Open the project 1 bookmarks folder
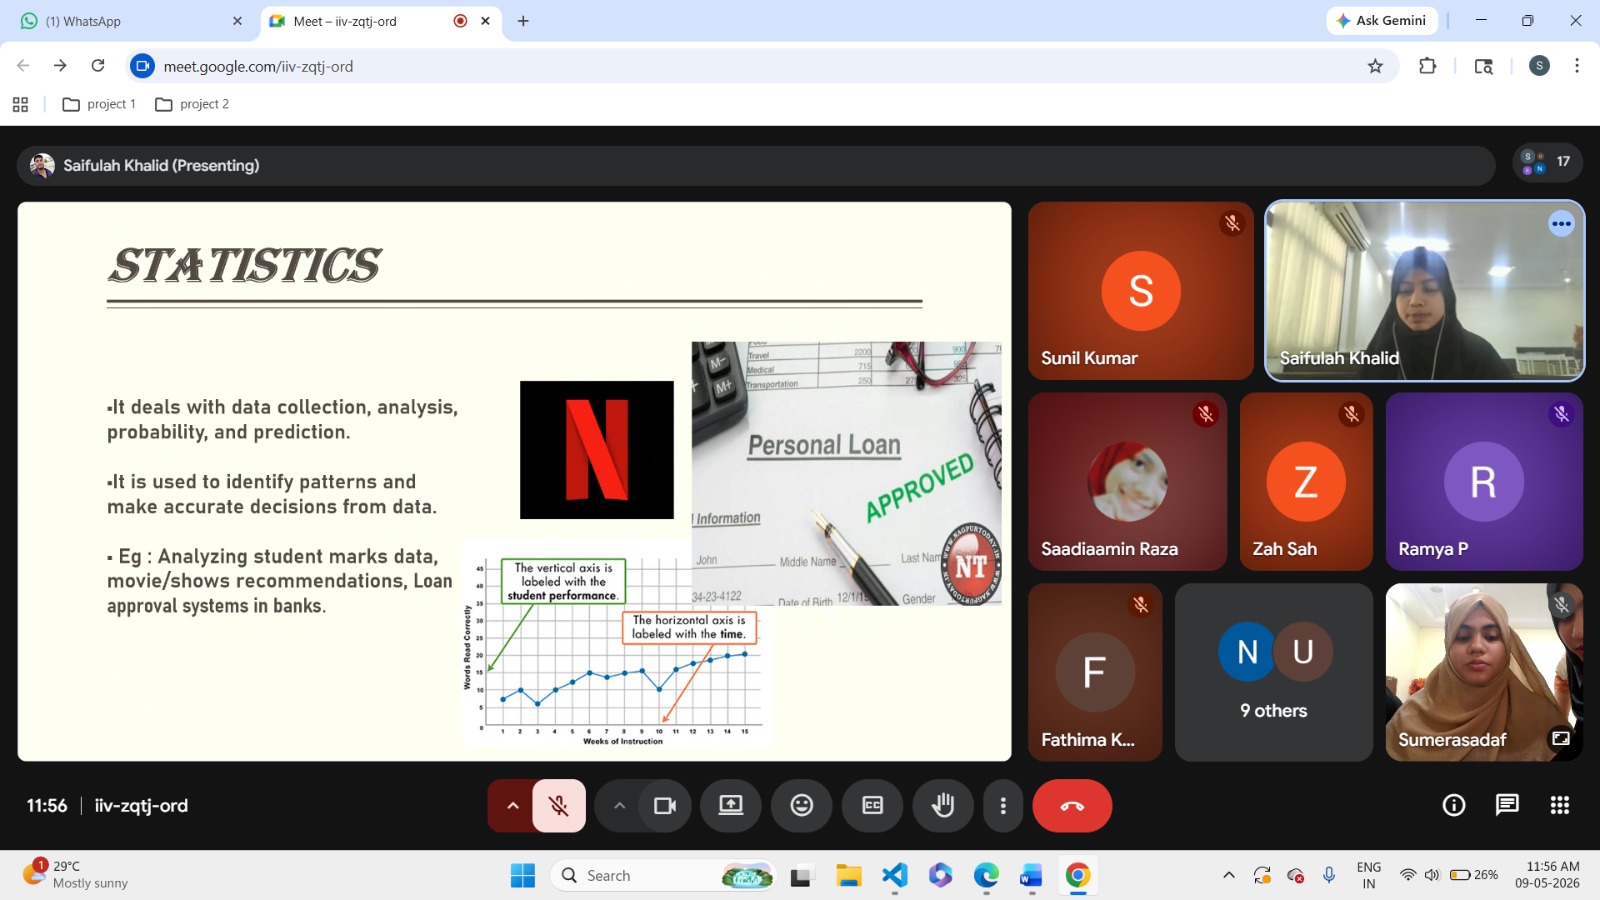 (x=99, y=104)
